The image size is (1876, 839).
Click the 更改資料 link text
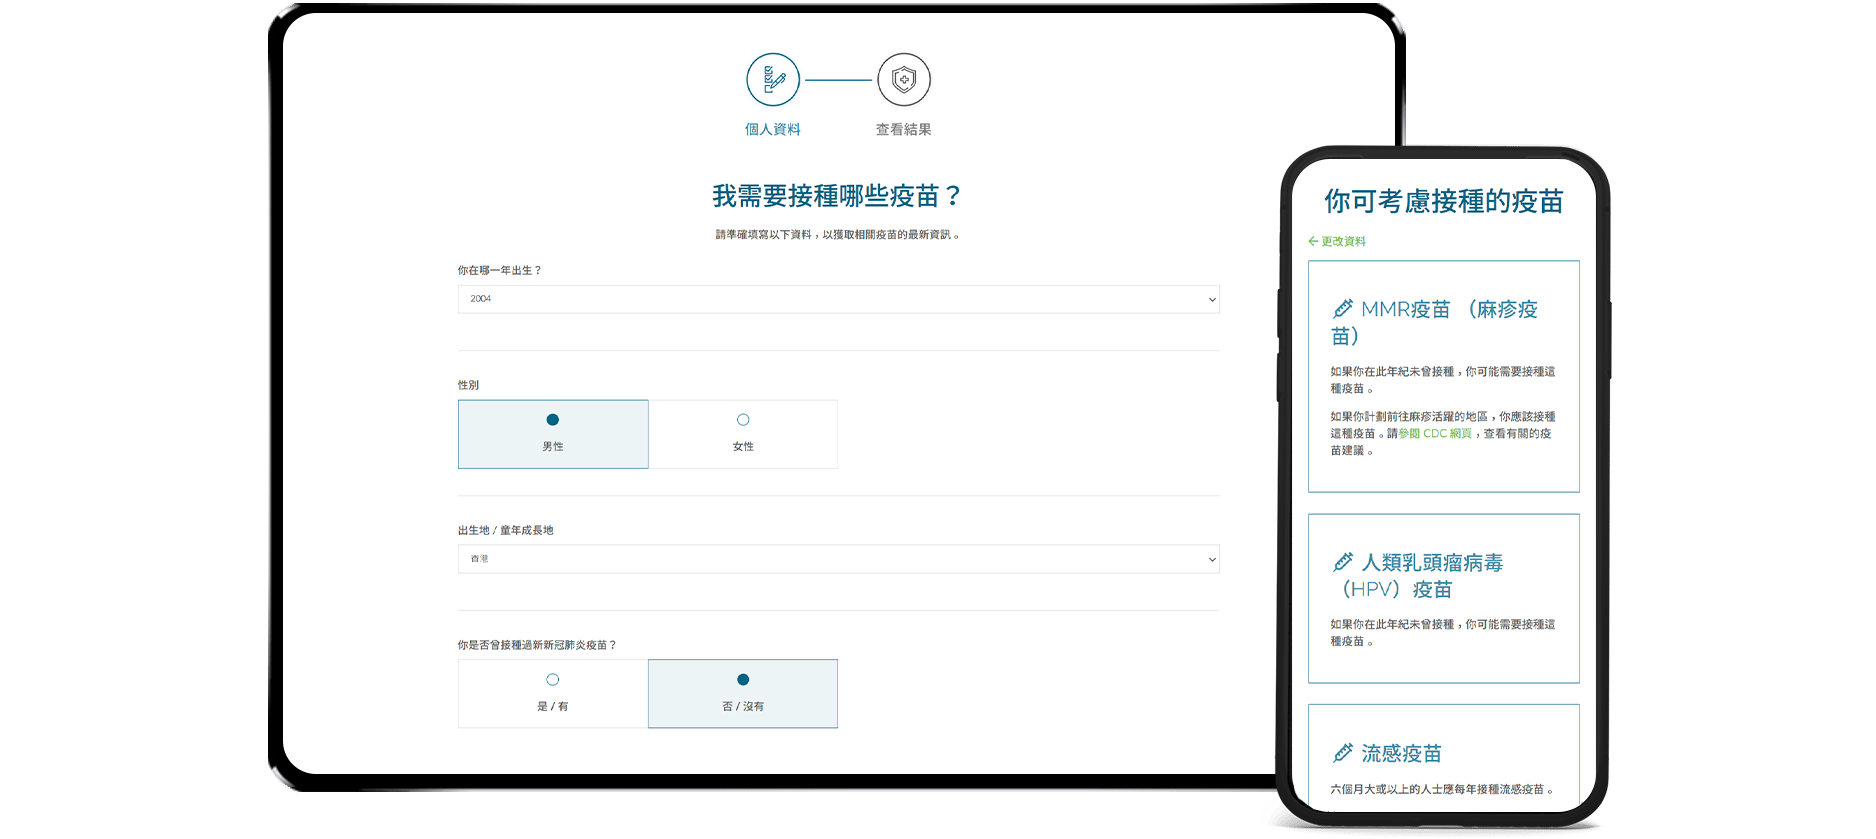pyautogui.click(x=1343, y=241)
